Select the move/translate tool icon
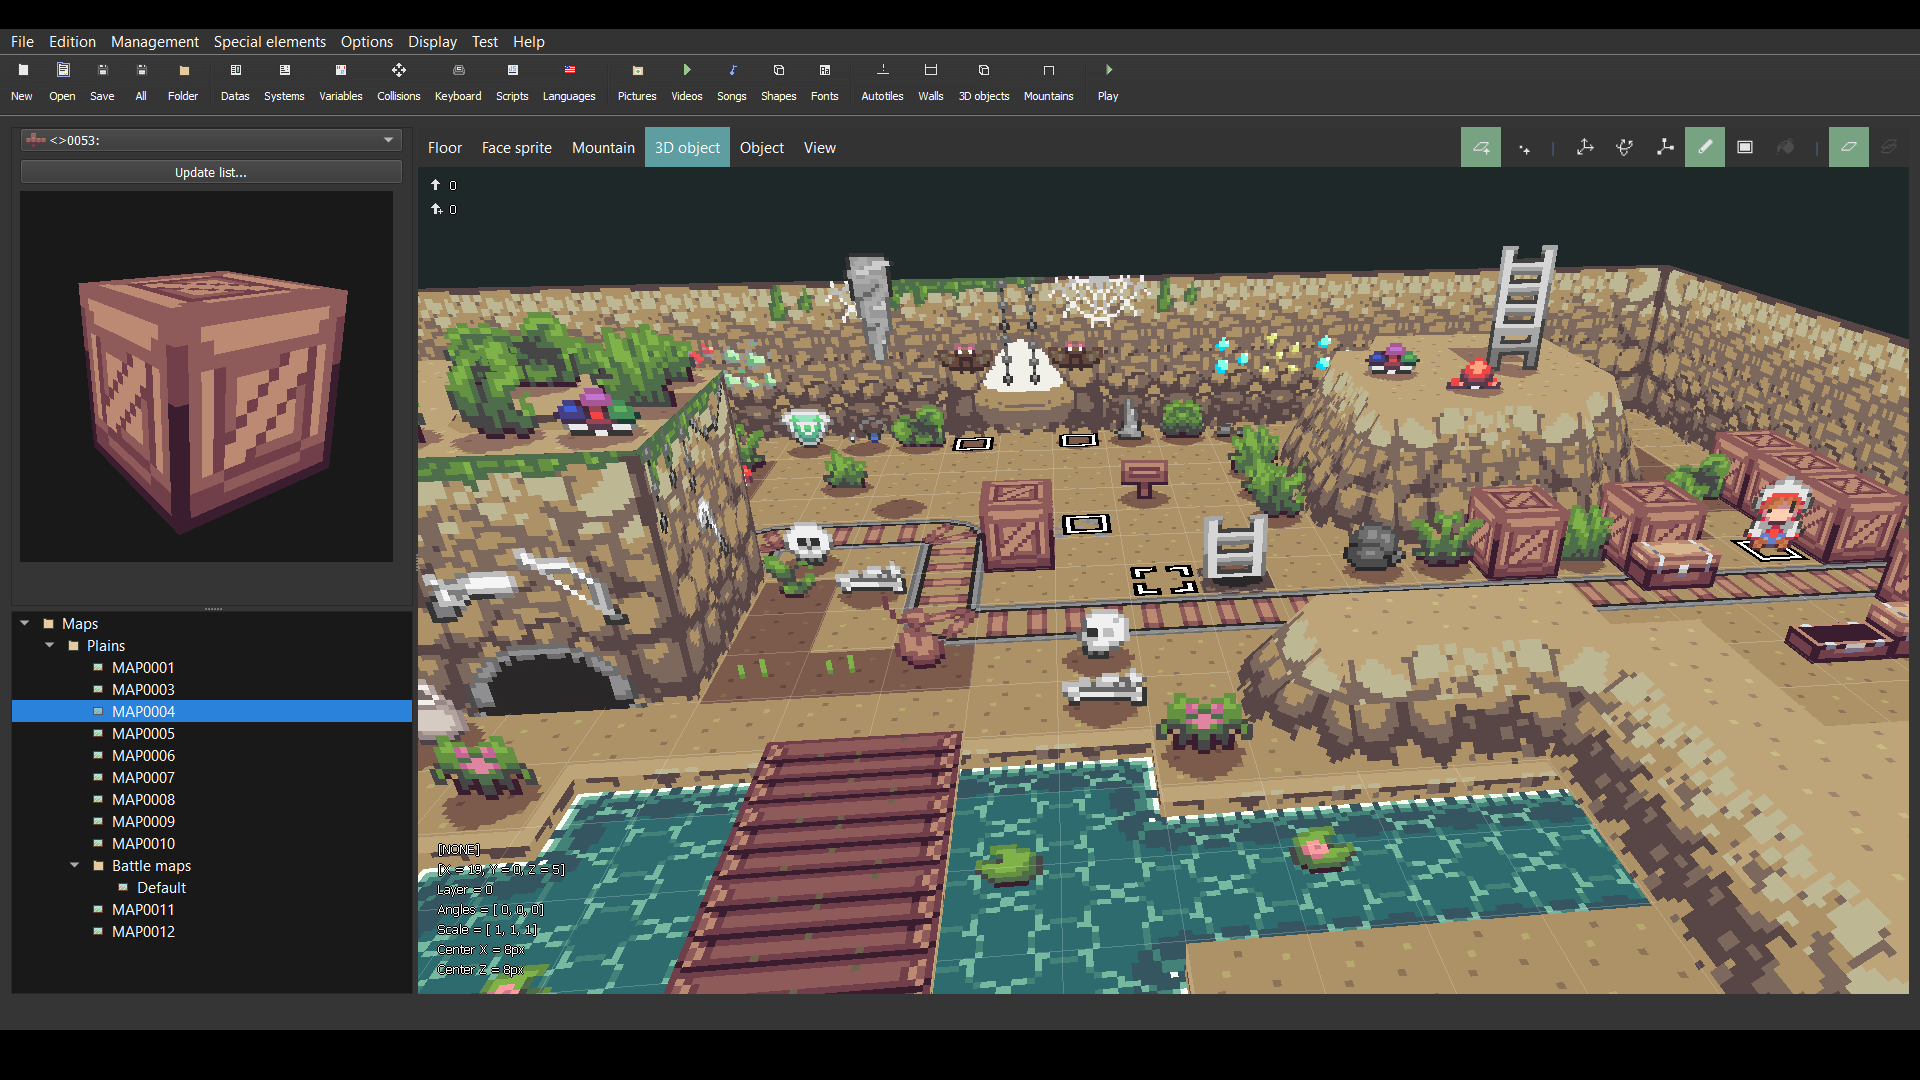This screenshot has height=1080, width=1920. pos(1584,146)
